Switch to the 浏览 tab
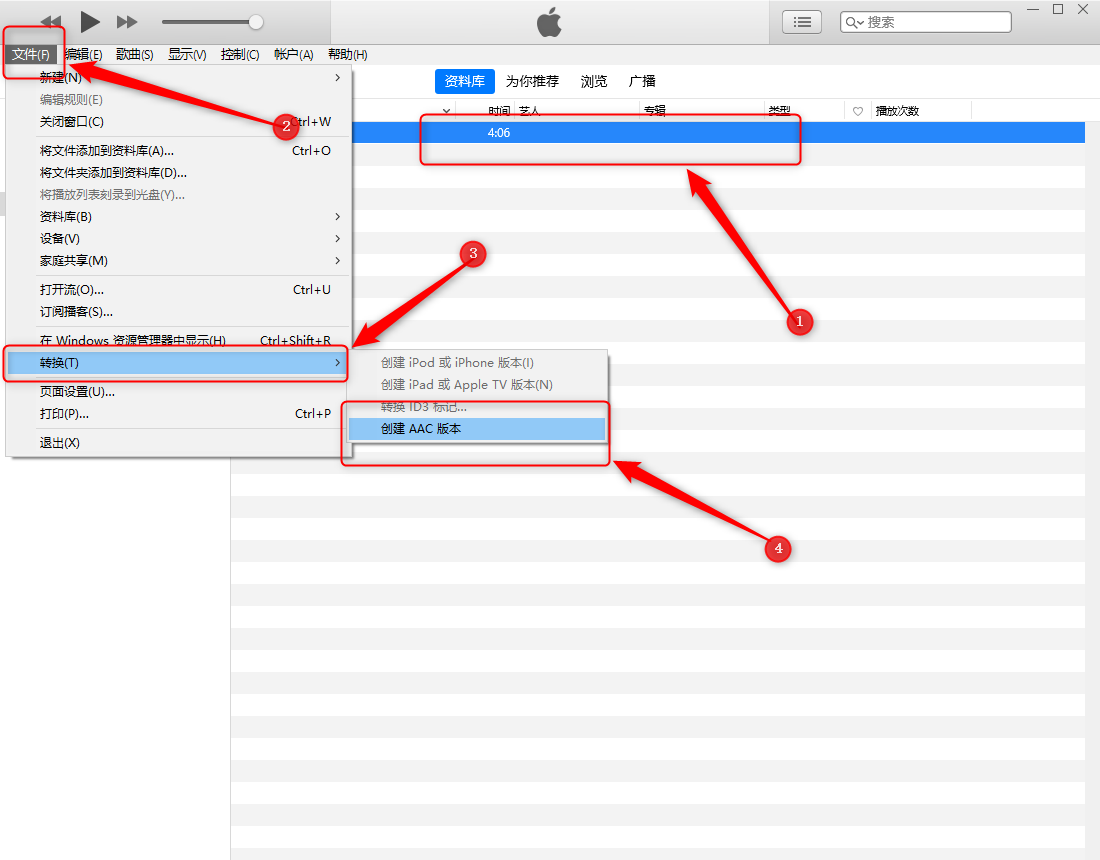Screen dimensions: 1100x860 [594, 81]
